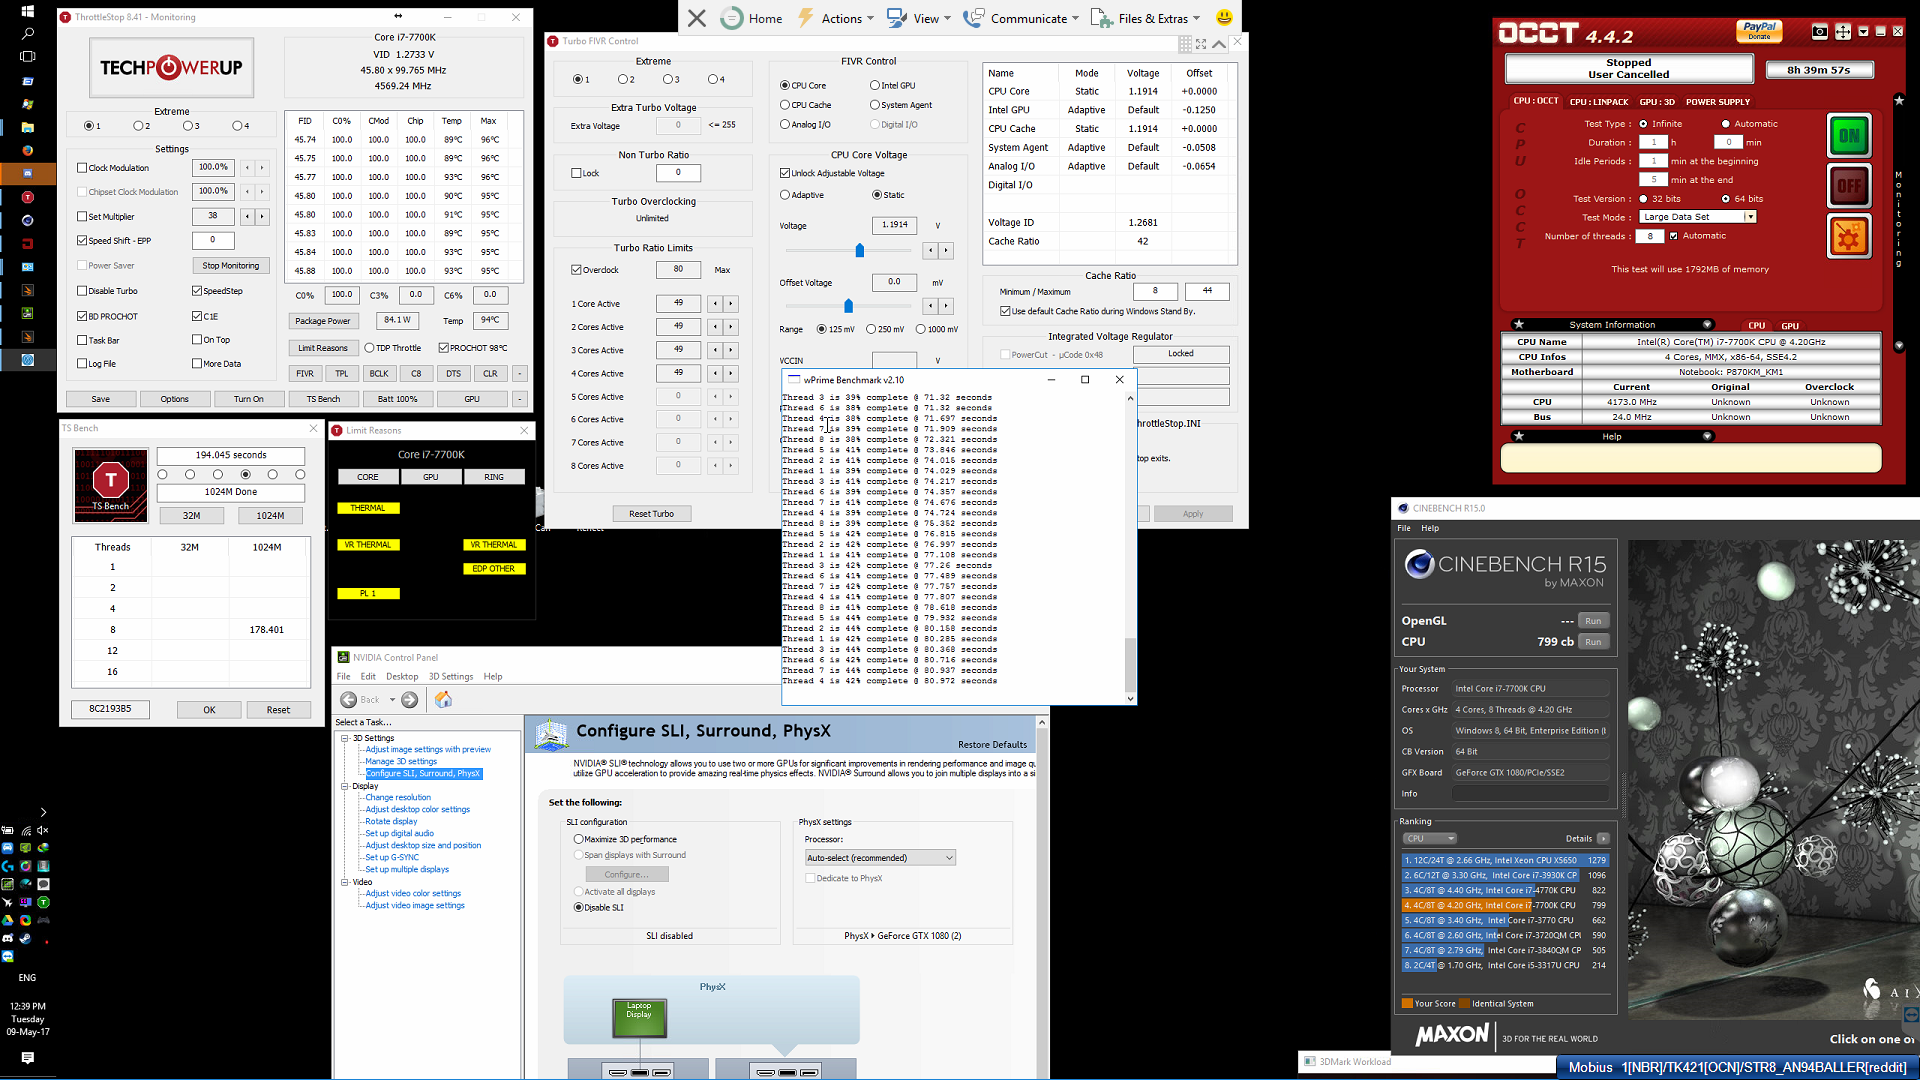Click the OCCT green ON button

pos(1849,136)
